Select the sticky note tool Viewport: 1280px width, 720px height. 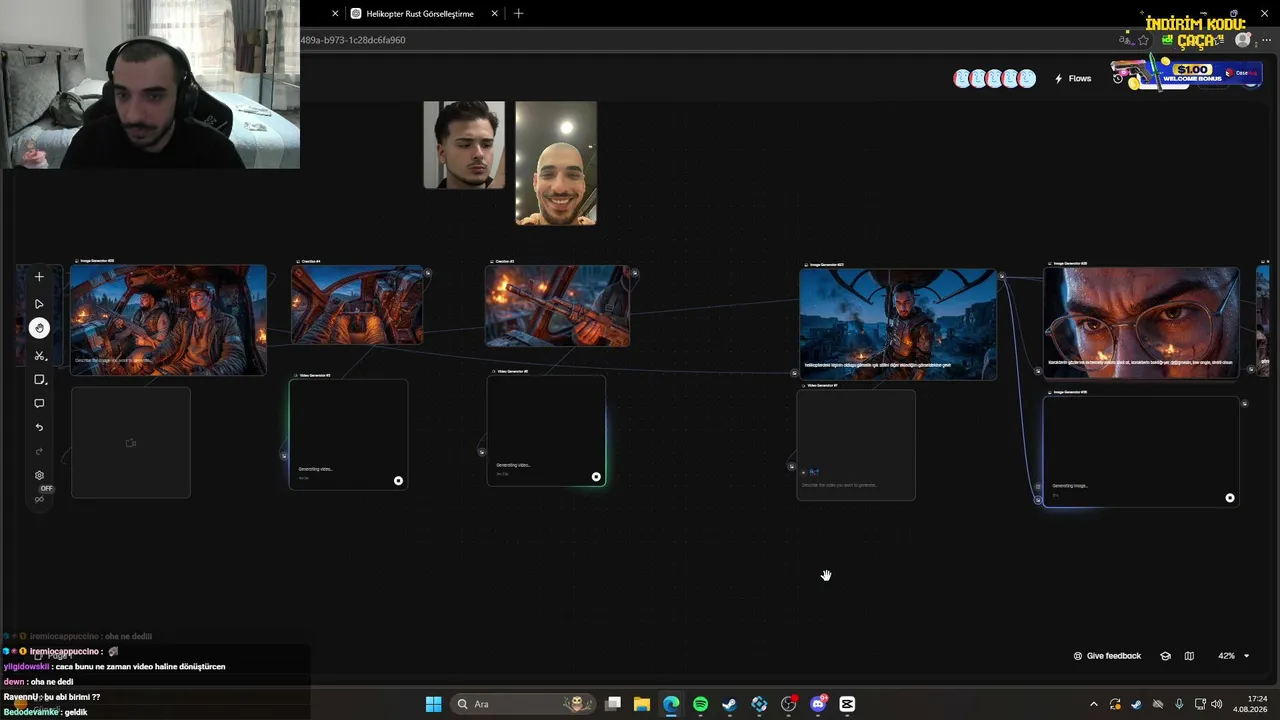pyautogui.click(x=39, y=380)
